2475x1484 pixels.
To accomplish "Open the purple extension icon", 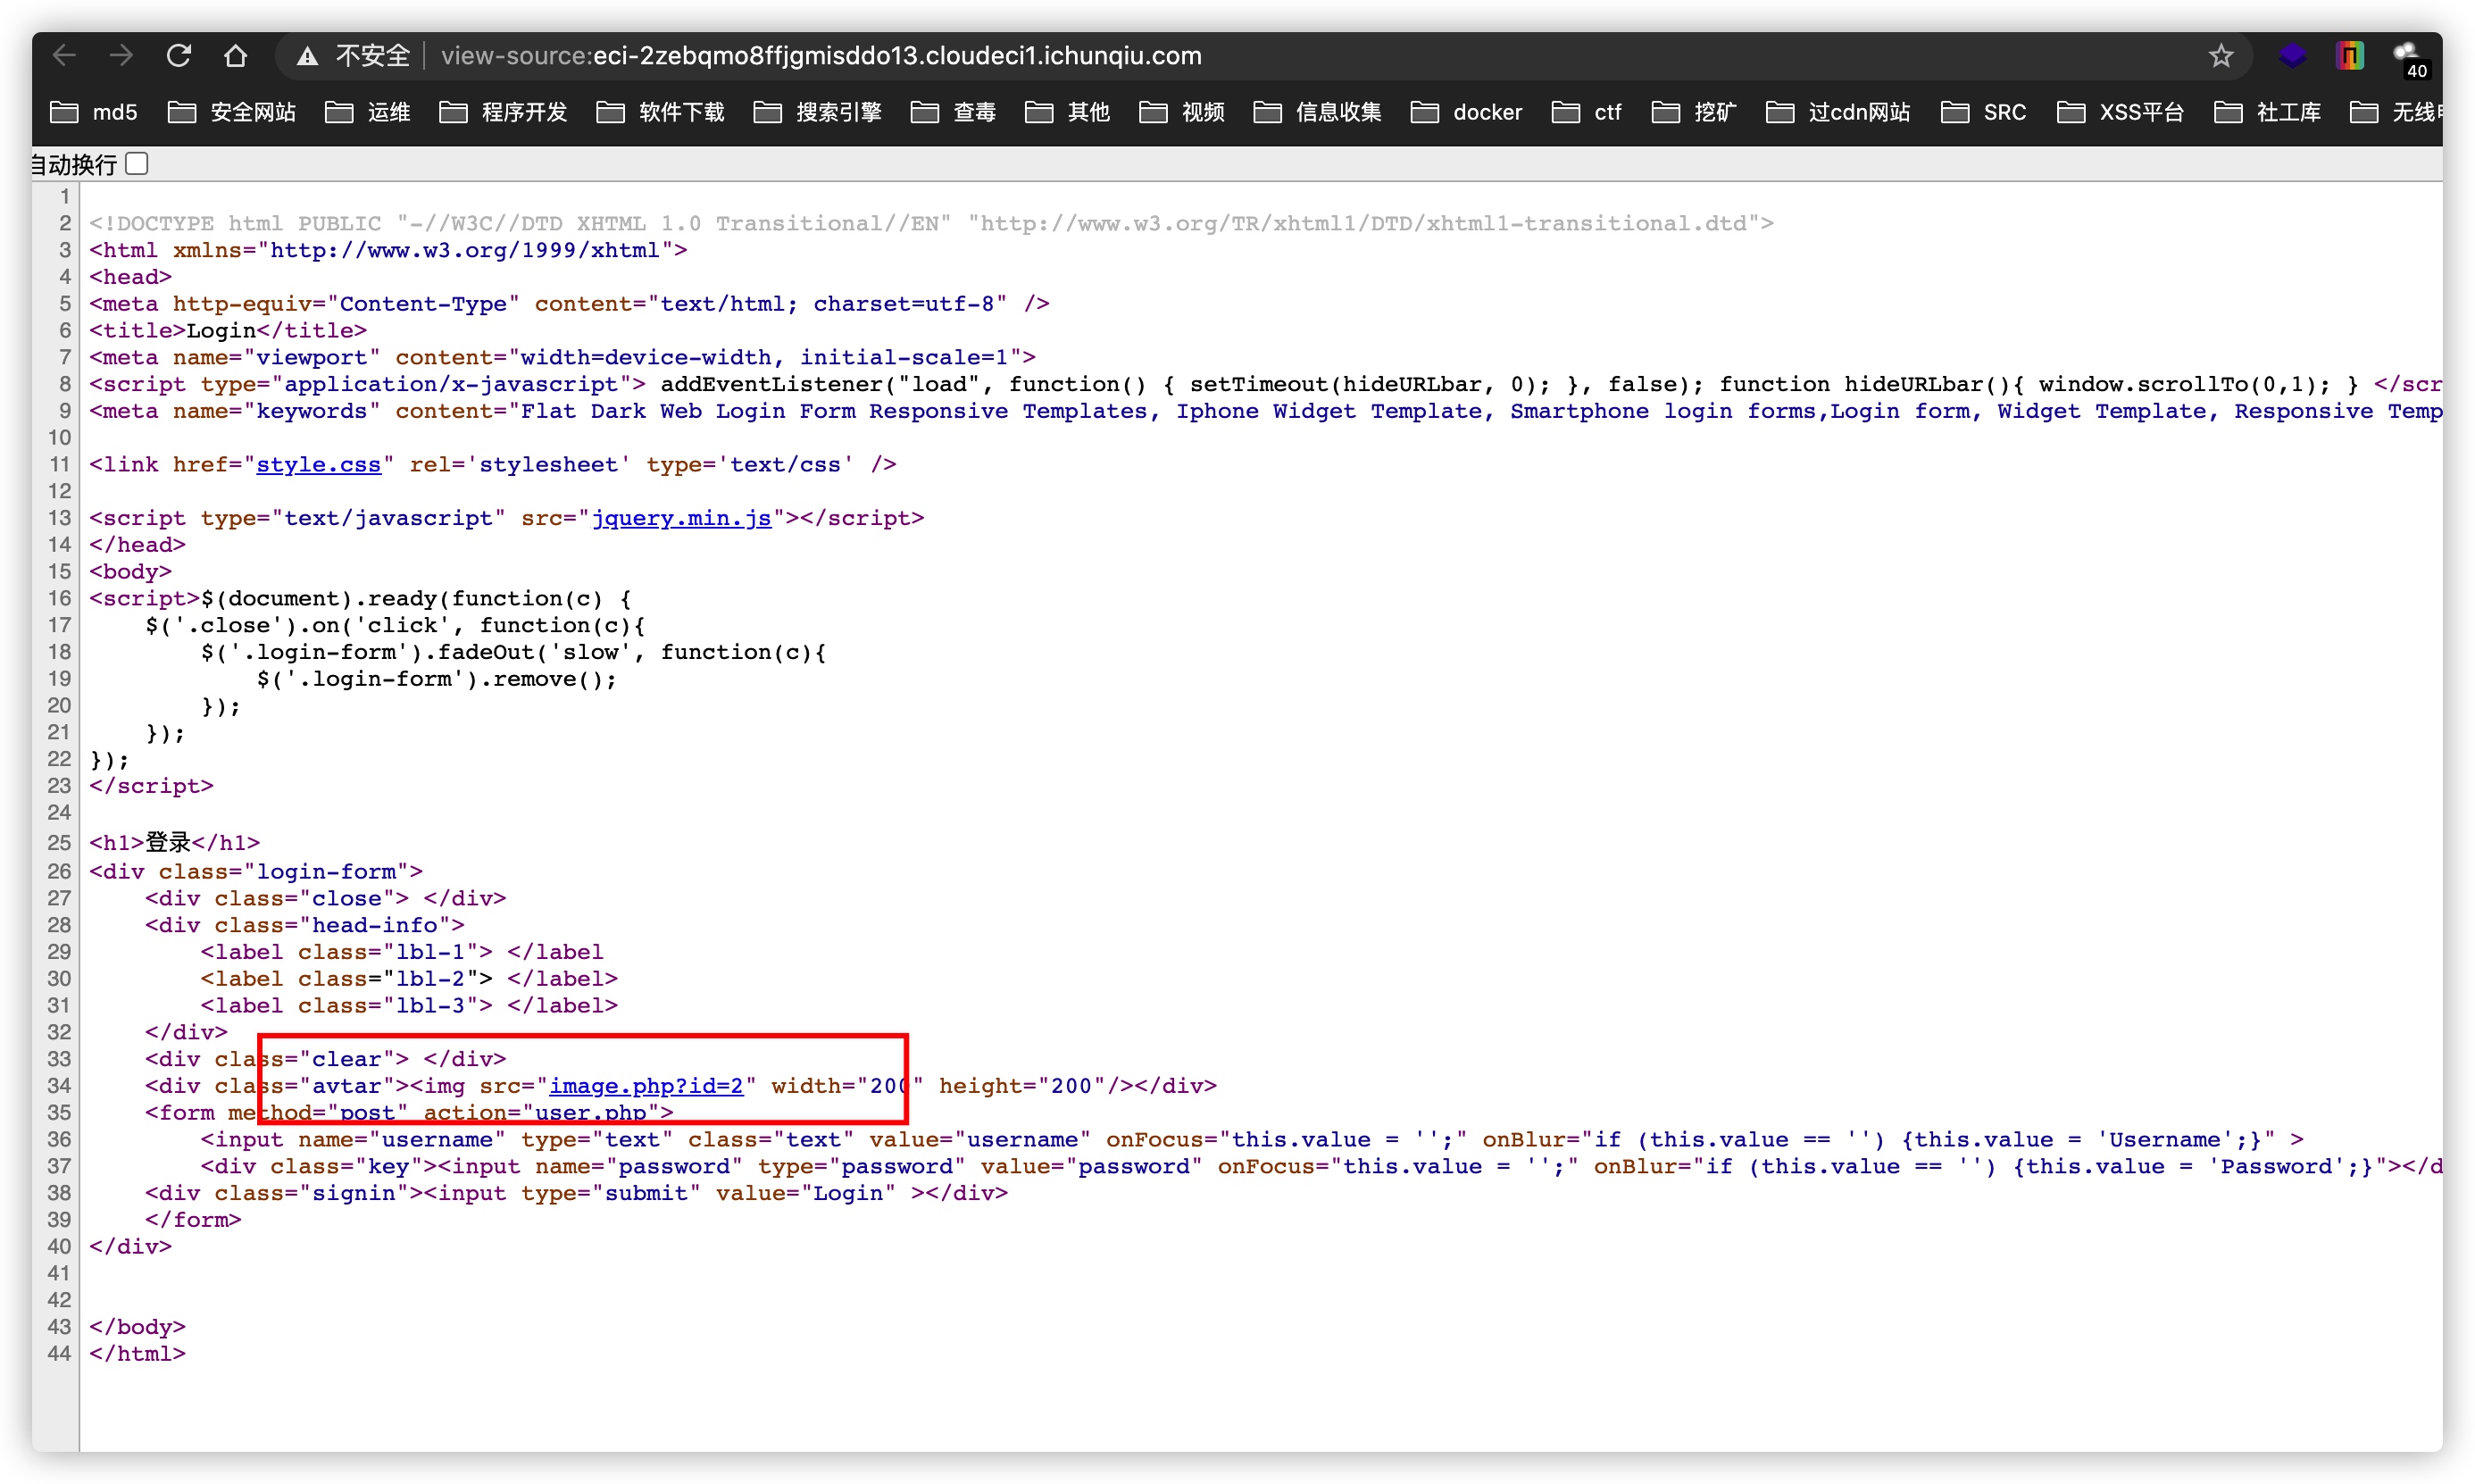I will coord(2292,56).
